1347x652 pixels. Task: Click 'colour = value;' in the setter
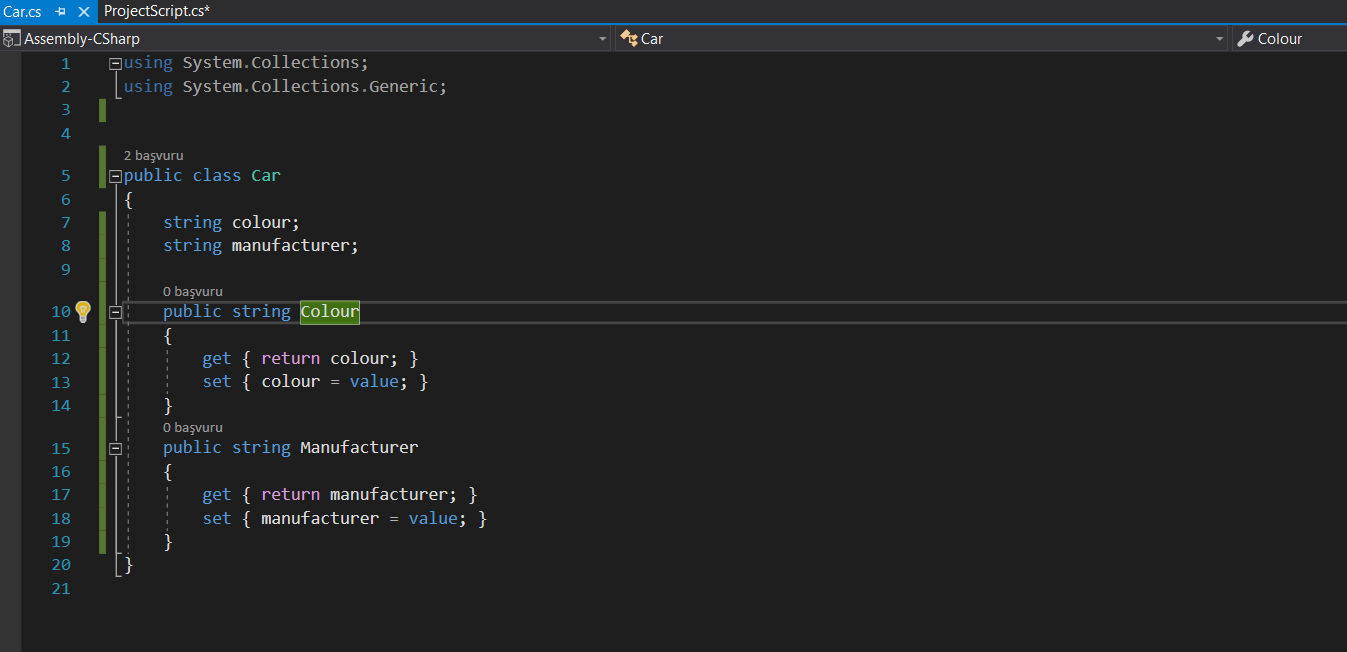click(335, 381)
